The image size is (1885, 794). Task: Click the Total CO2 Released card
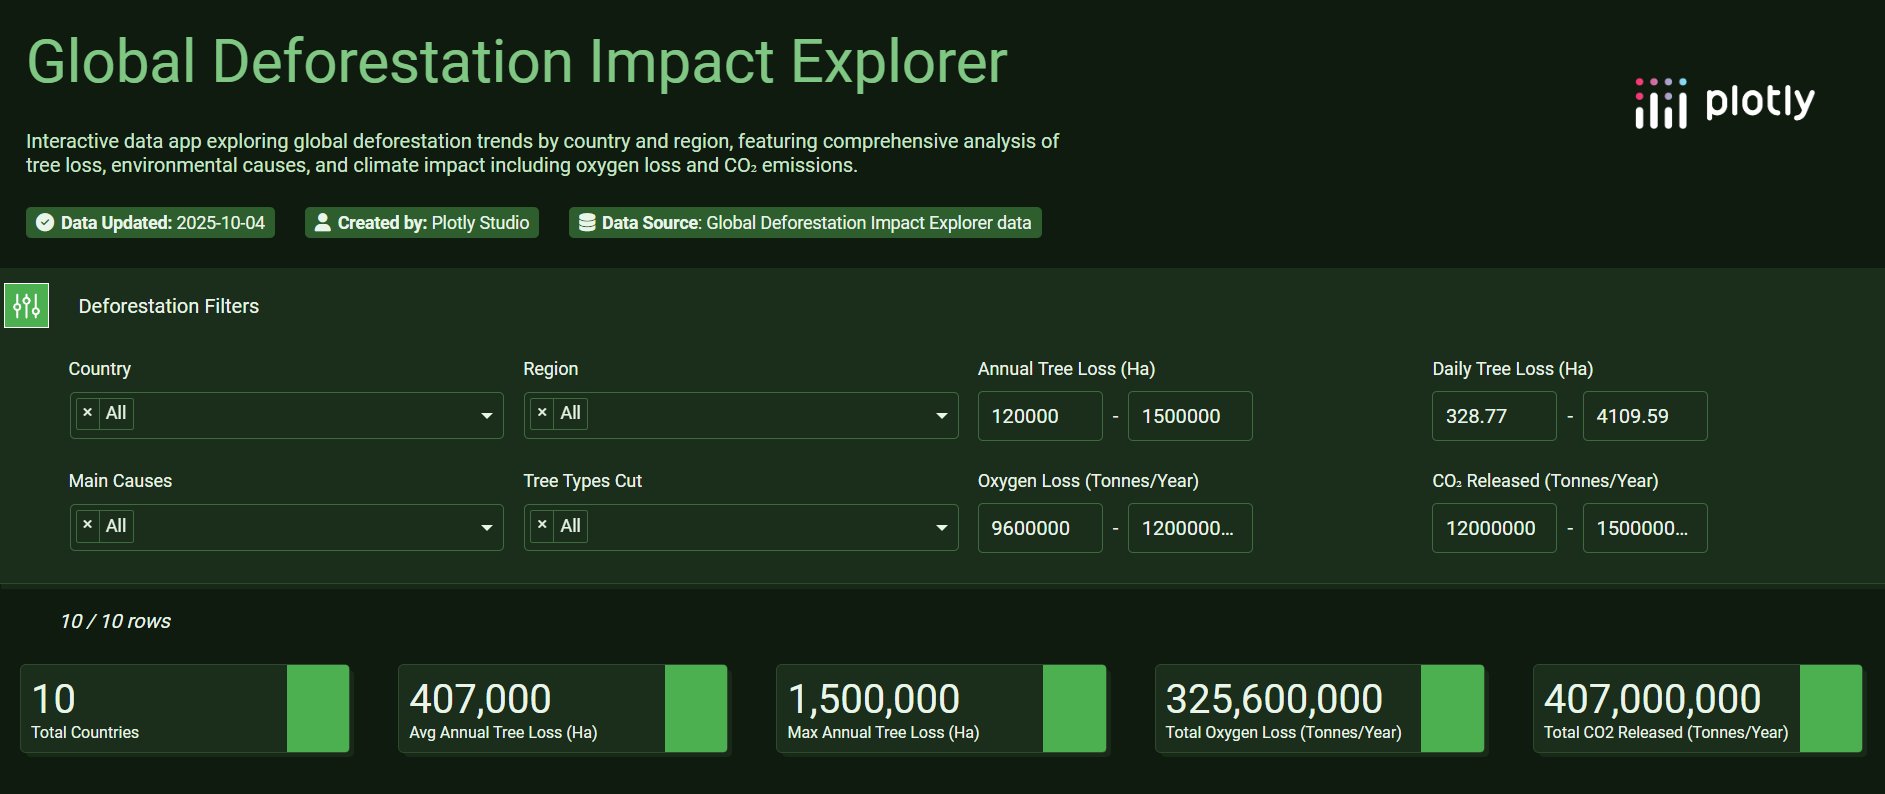click(x=1698, y=709)
